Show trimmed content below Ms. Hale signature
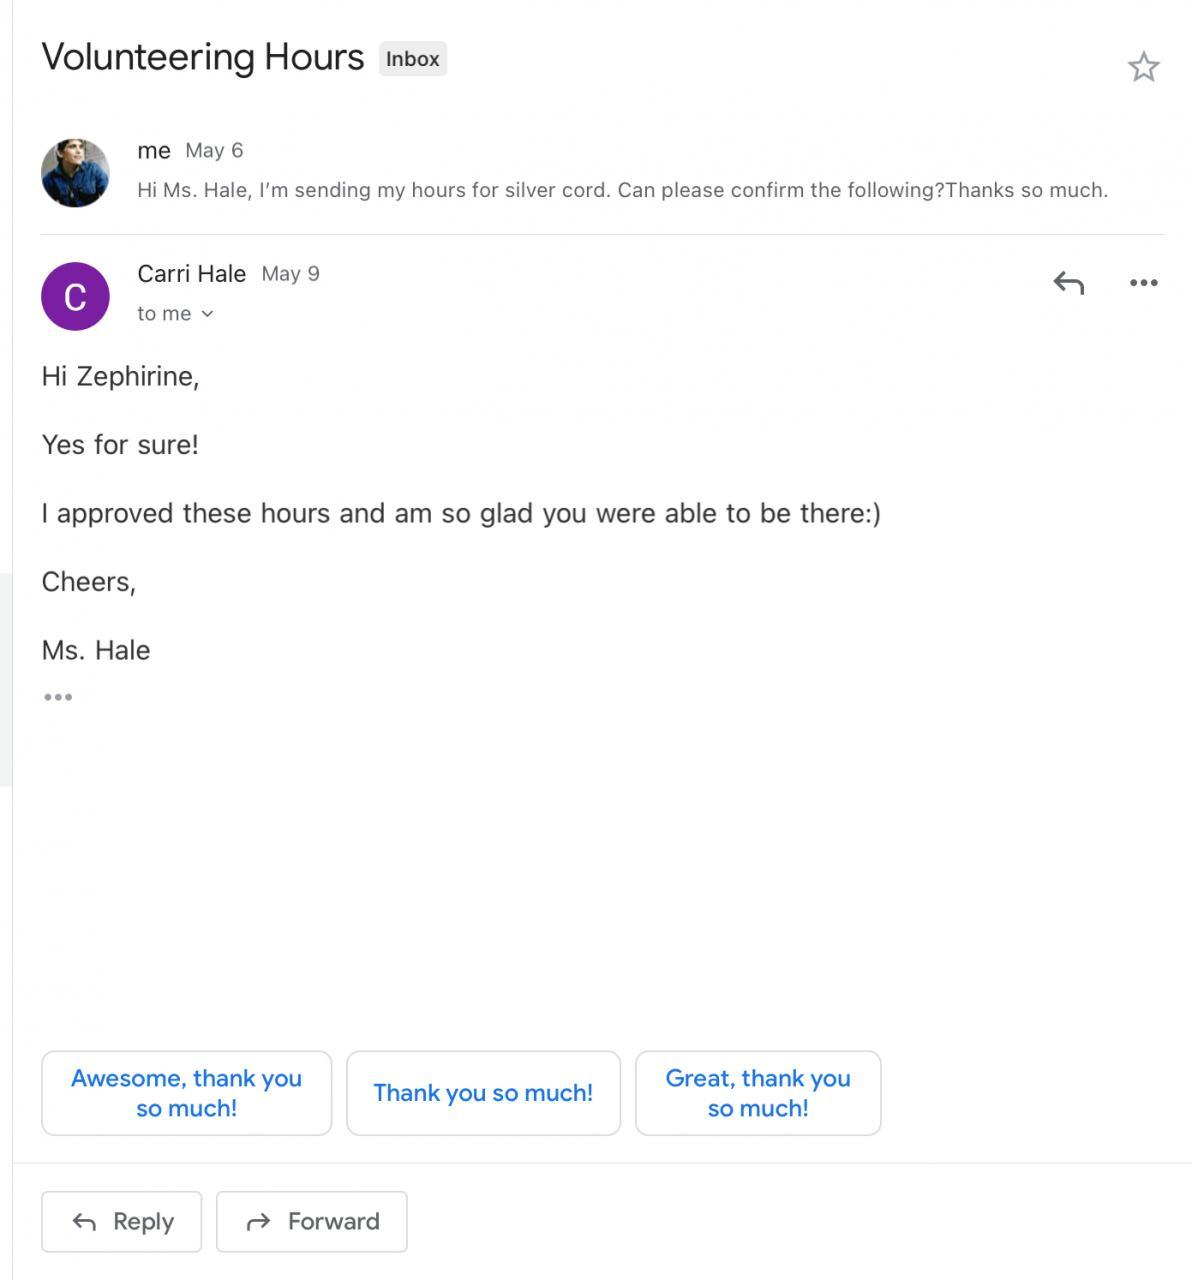 click(58, 697)
